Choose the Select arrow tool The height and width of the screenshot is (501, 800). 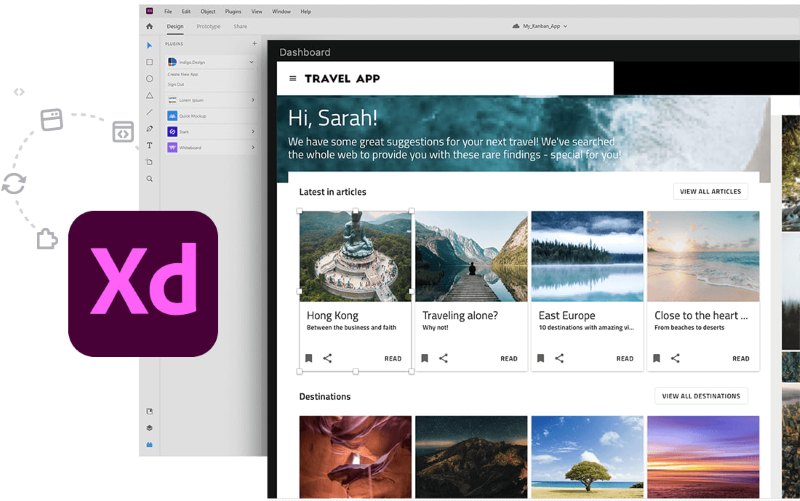coord(149,45)
